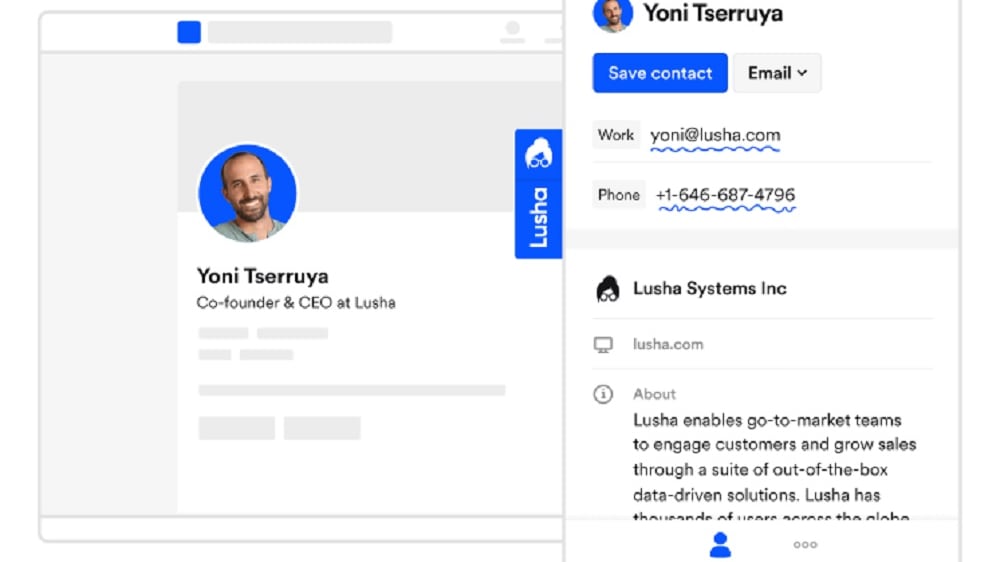1000x562 pixels.
Task: Click the Lusha Systems Inc company name
Action: pyautogui.click(x=709, y=288)
